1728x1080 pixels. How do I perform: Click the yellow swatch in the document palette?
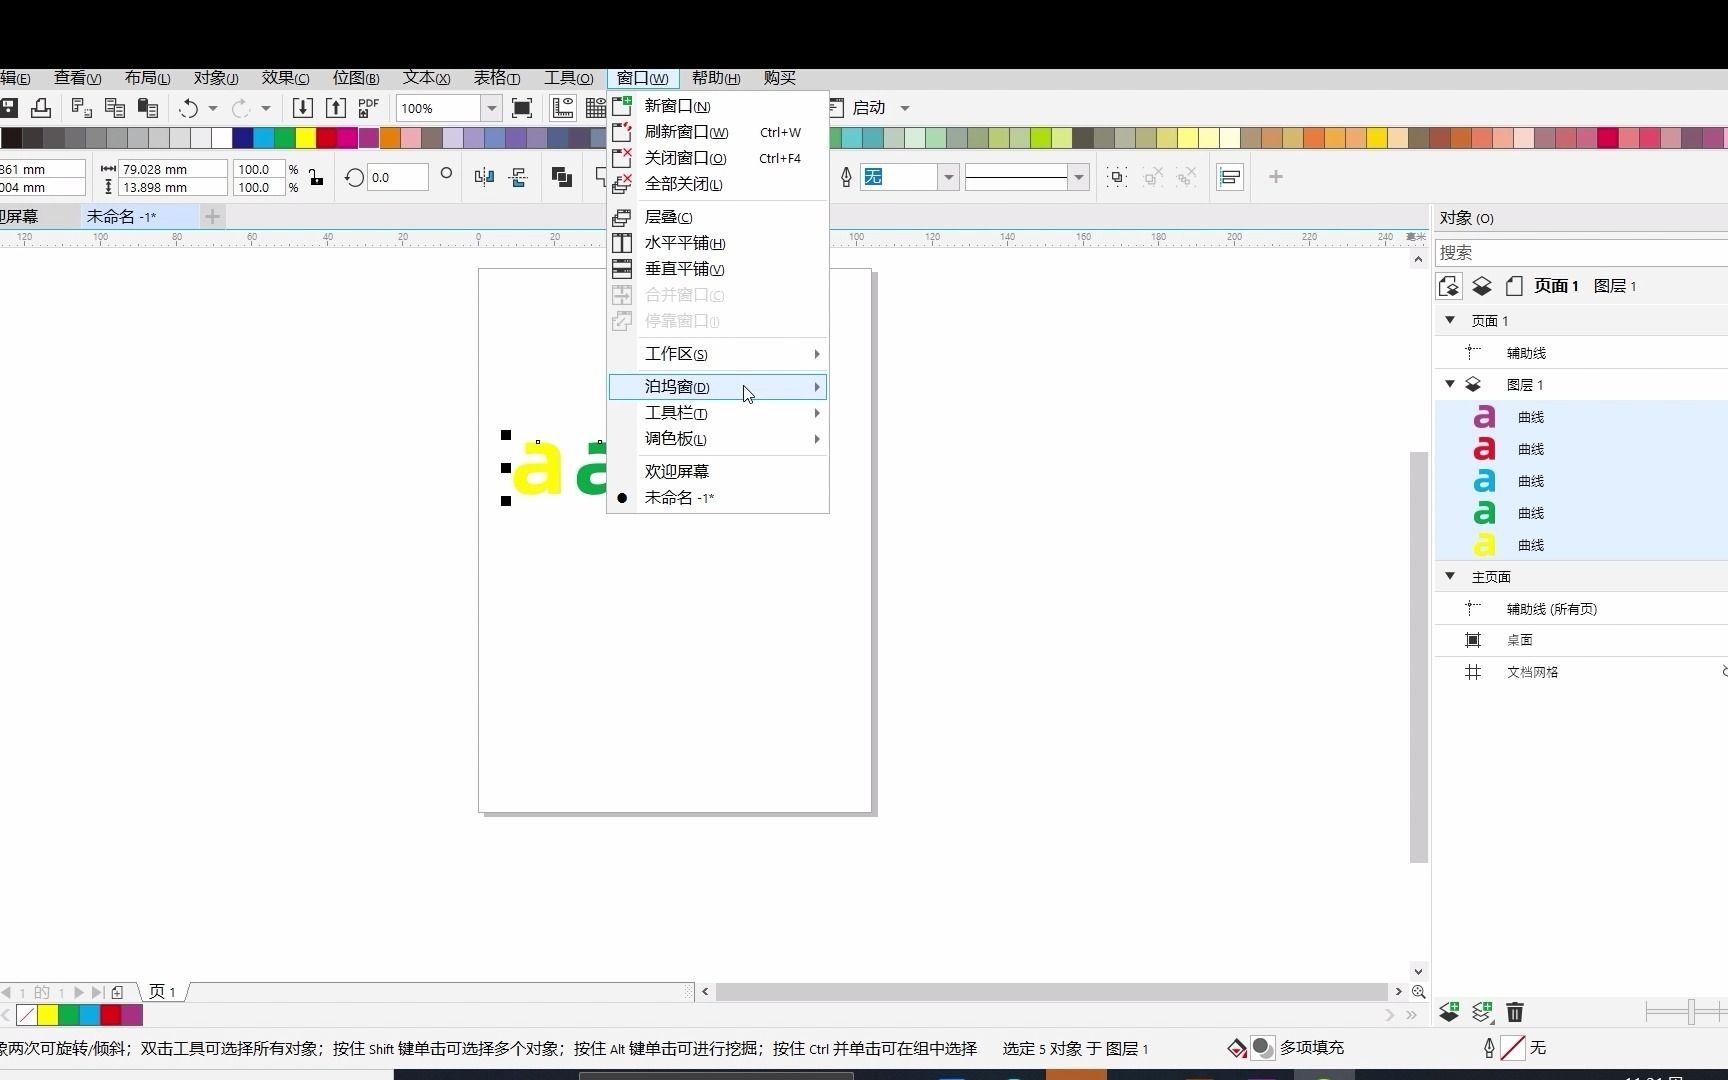[x=48, y=1015]
